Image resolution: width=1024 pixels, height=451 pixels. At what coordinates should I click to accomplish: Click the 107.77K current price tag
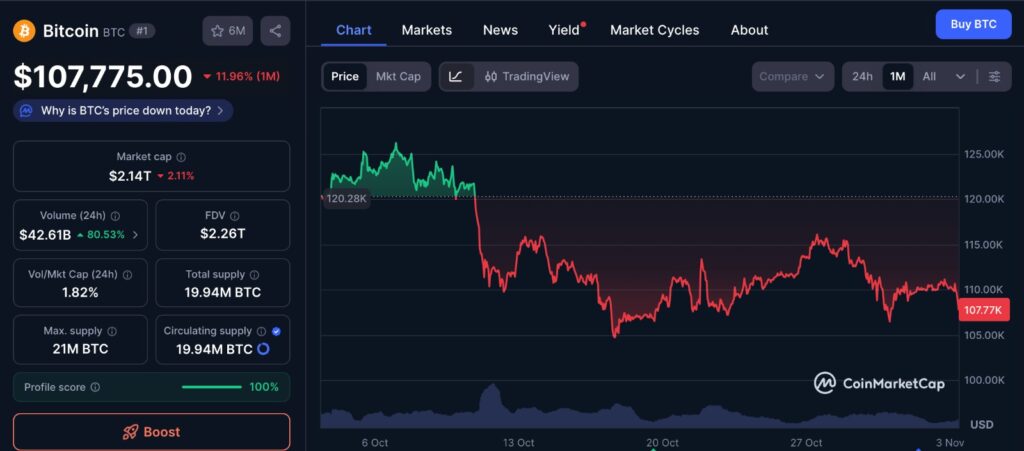(982, 310)
